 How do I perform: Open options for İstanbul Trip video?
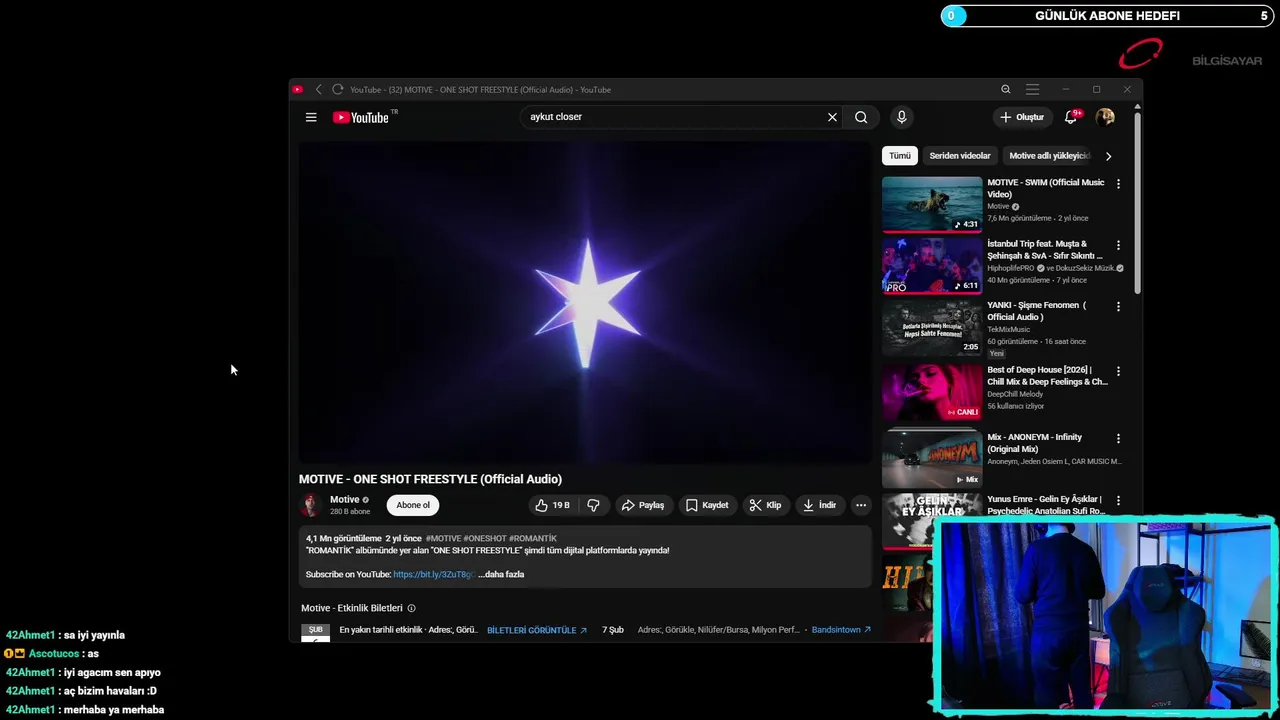(x=1118, y=245)
